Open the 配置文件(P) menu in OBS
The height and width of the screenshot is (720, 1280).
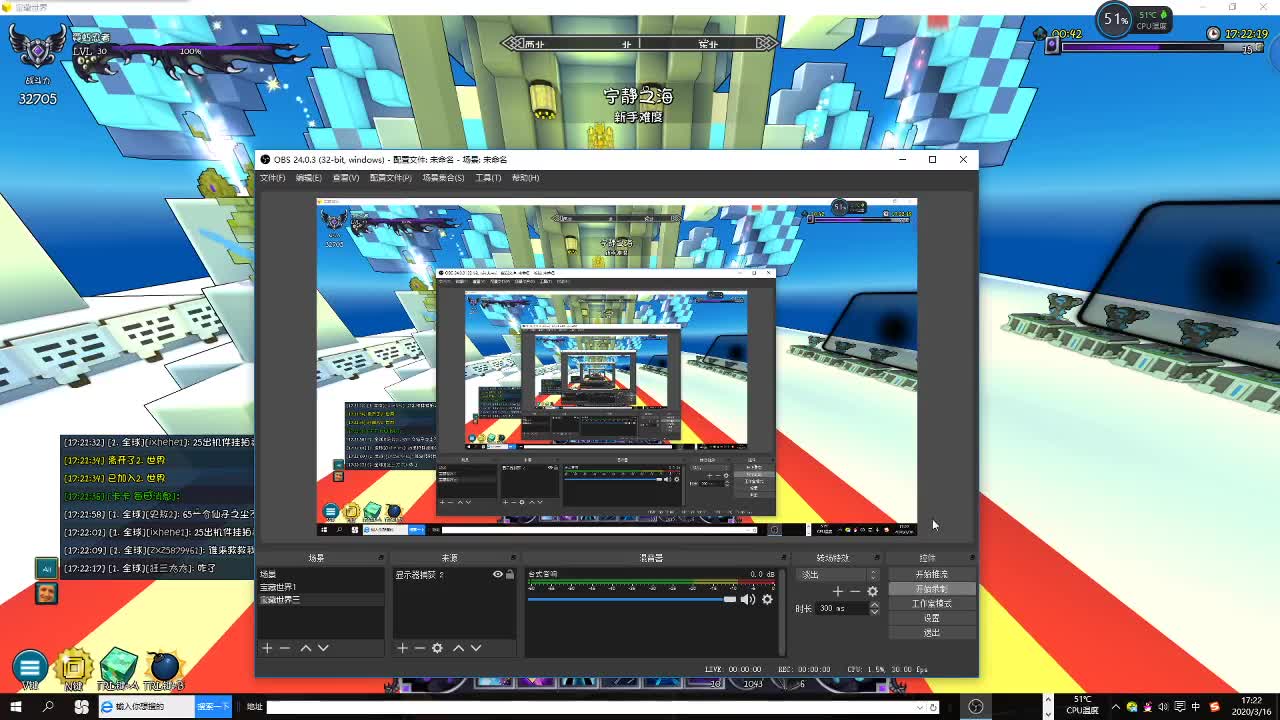[390, 178]
